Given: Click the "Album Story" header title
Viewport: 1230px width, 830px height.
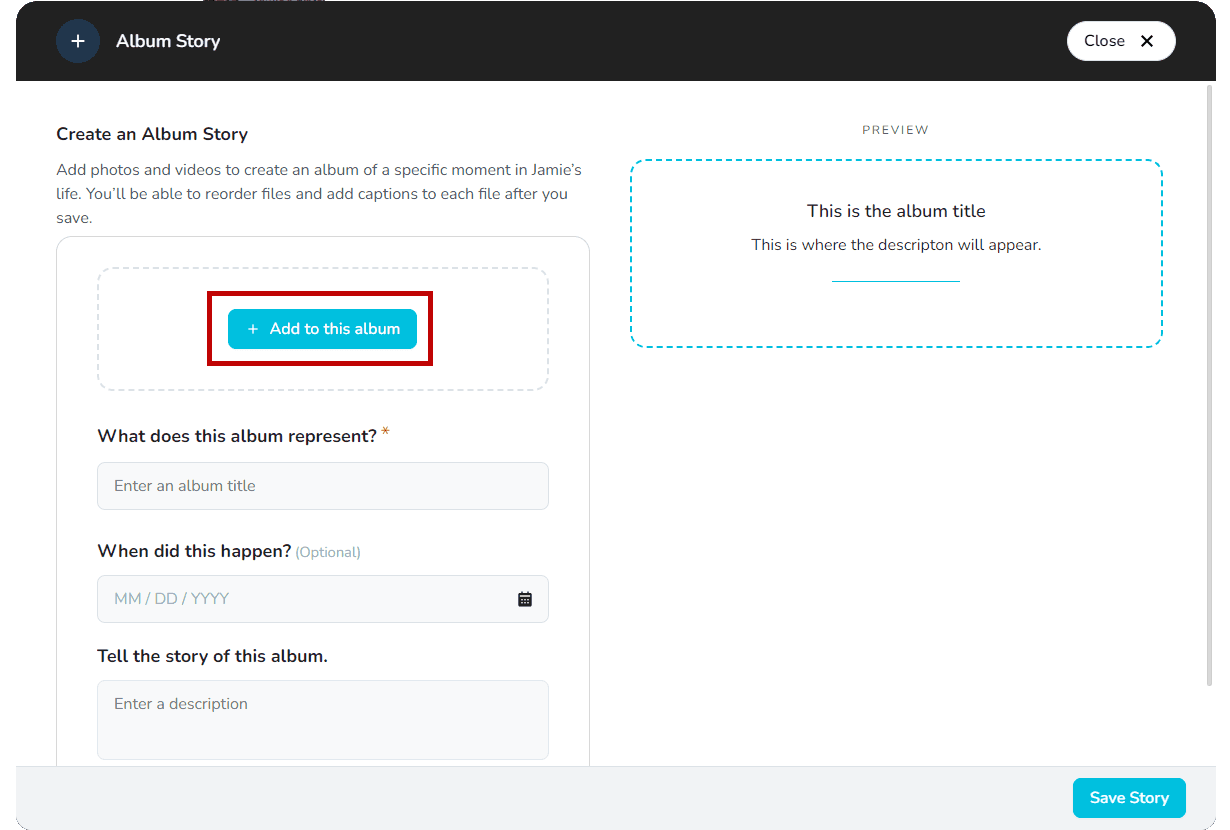Looking at the screenshot, I should click(168, 41).
